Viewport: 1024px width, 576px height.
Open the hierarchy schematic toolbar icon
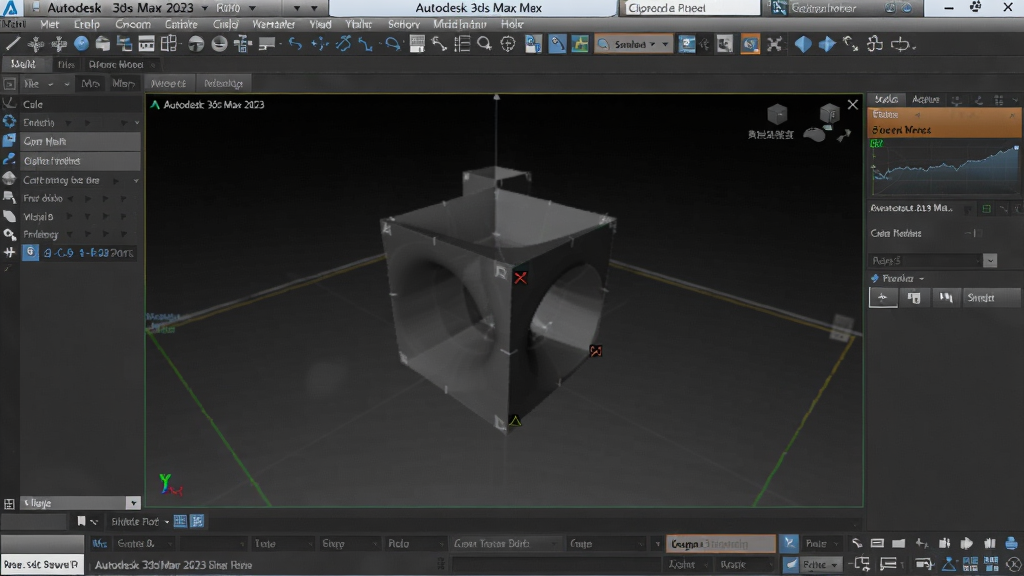242,44
